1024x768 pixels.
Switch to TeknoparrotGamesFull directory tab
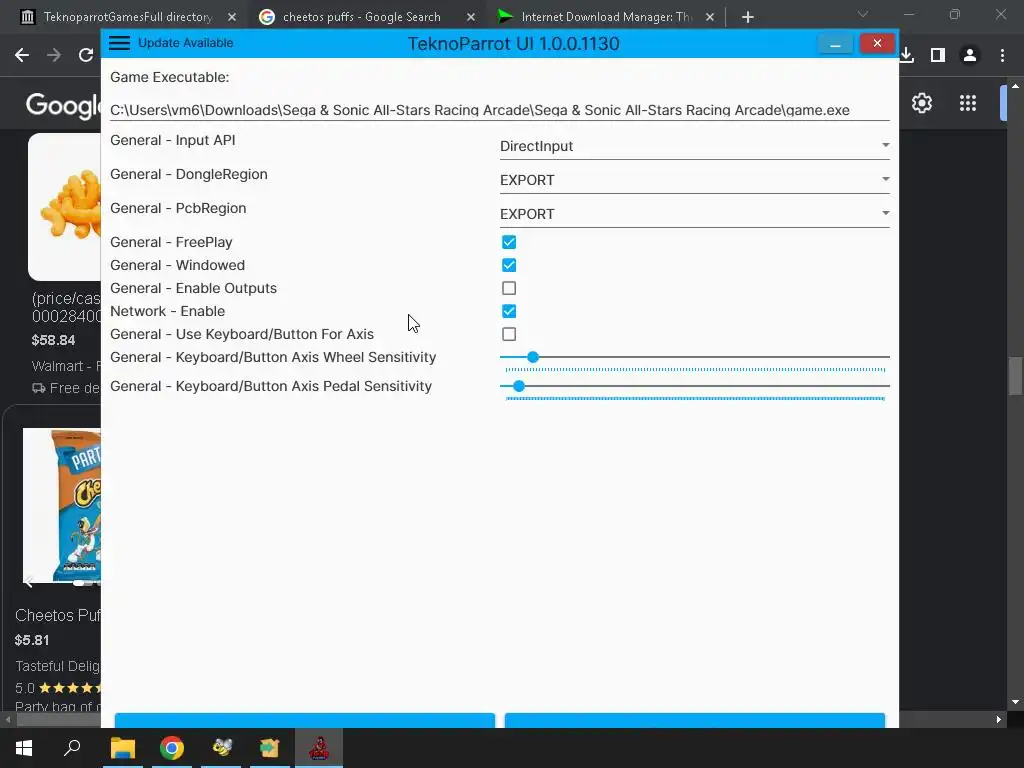[x=127, y=17]
